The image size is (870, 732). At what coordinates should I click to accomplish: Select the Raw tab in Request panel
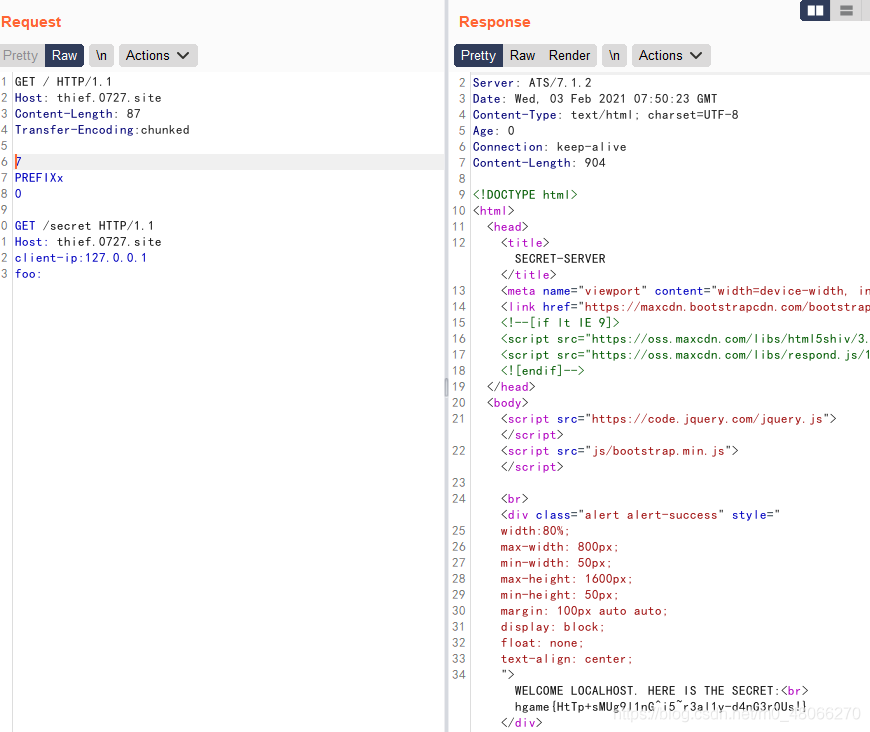pos(64,55)
